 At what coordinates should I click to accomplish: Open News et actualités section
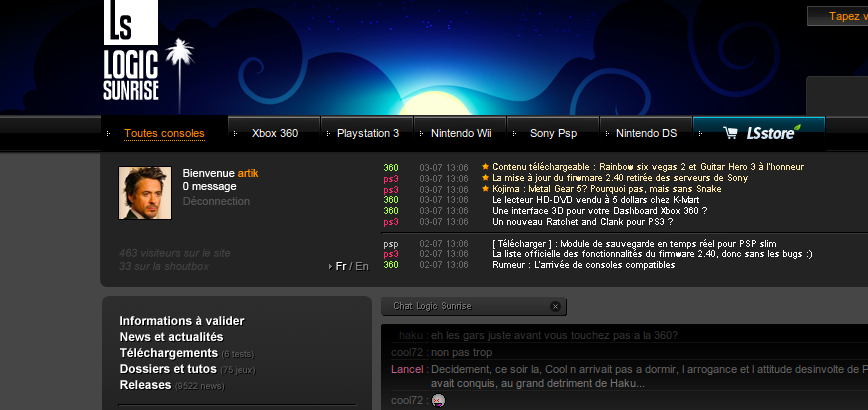[x=171, y=337]
